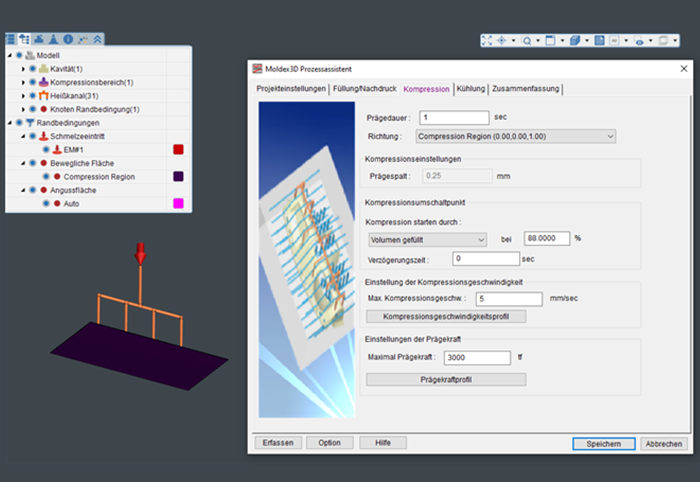Click the mold base icon in panel toolbar

pyautogui.click(x=39, y=39)
